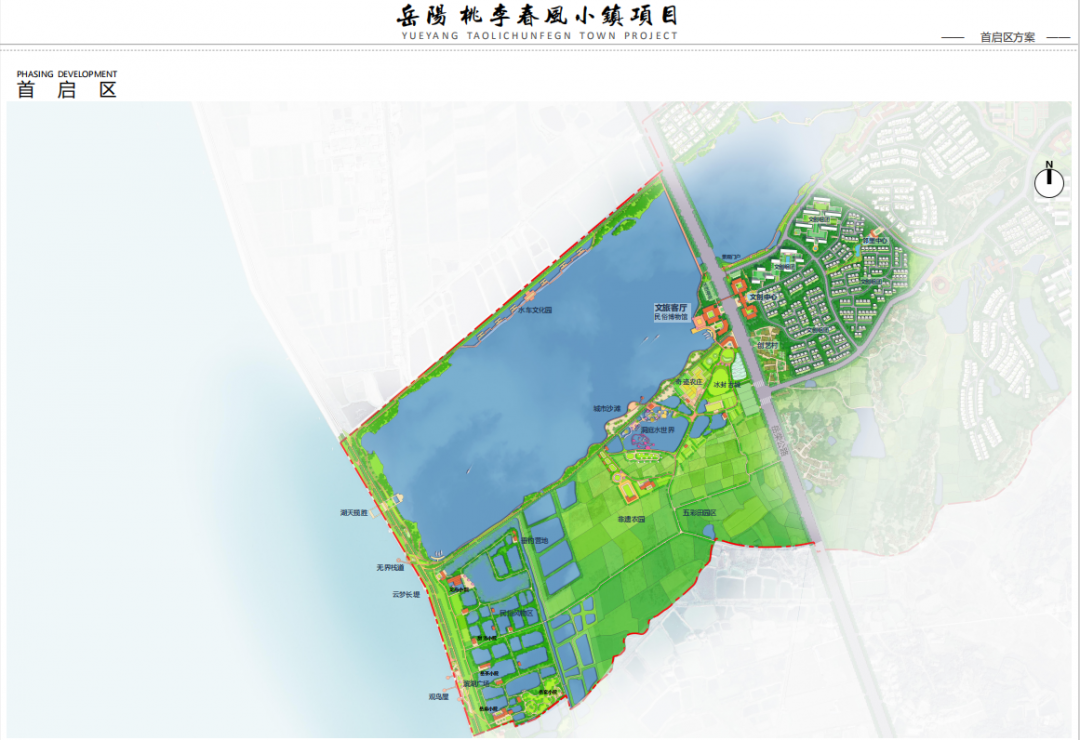Click the 滨湖广场 label
1080x740 pixels.
(478, 684)
